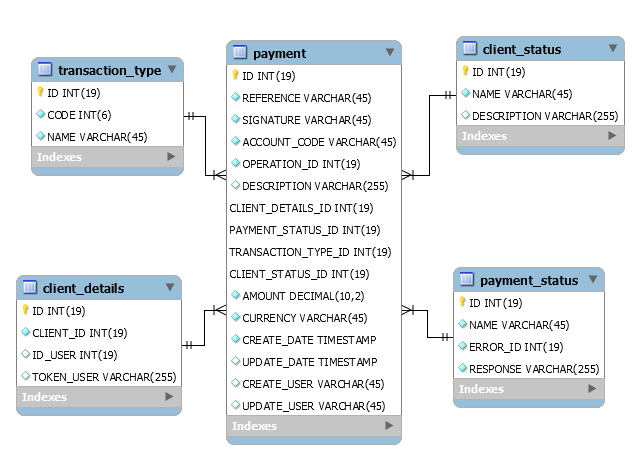Click the transaction_type table icon
This screenshot has height=463, width=636.
point(45,69)
